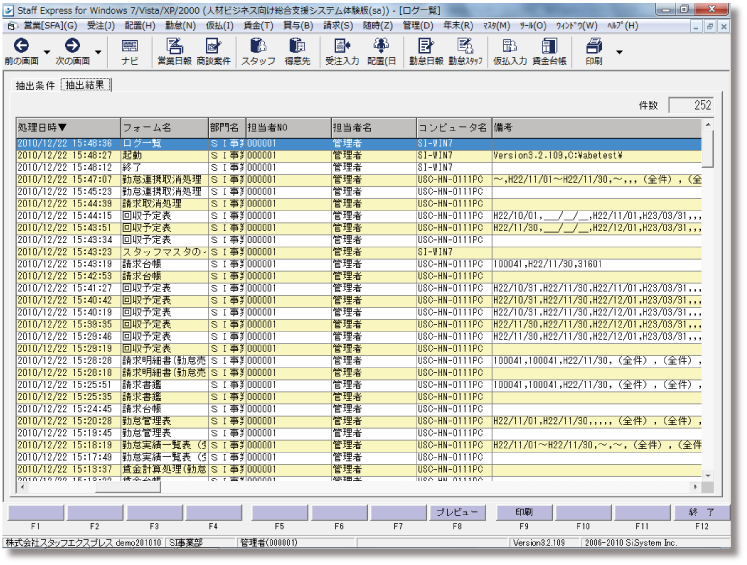The width and height of the screenshot is (747, 565).
Task: Click S事業部 in status bar
Action: point(186,543)
